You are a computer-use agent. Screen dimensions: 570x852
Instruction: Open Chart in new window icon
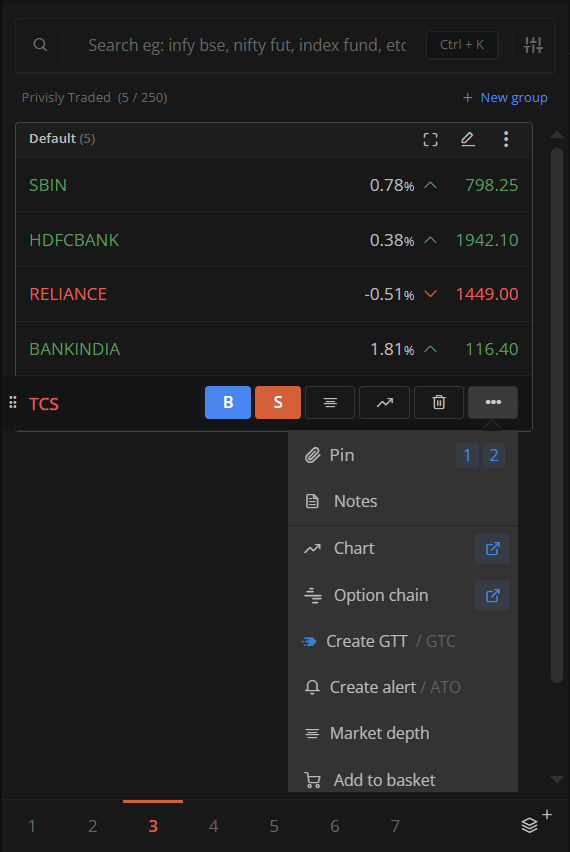point(492,549)
